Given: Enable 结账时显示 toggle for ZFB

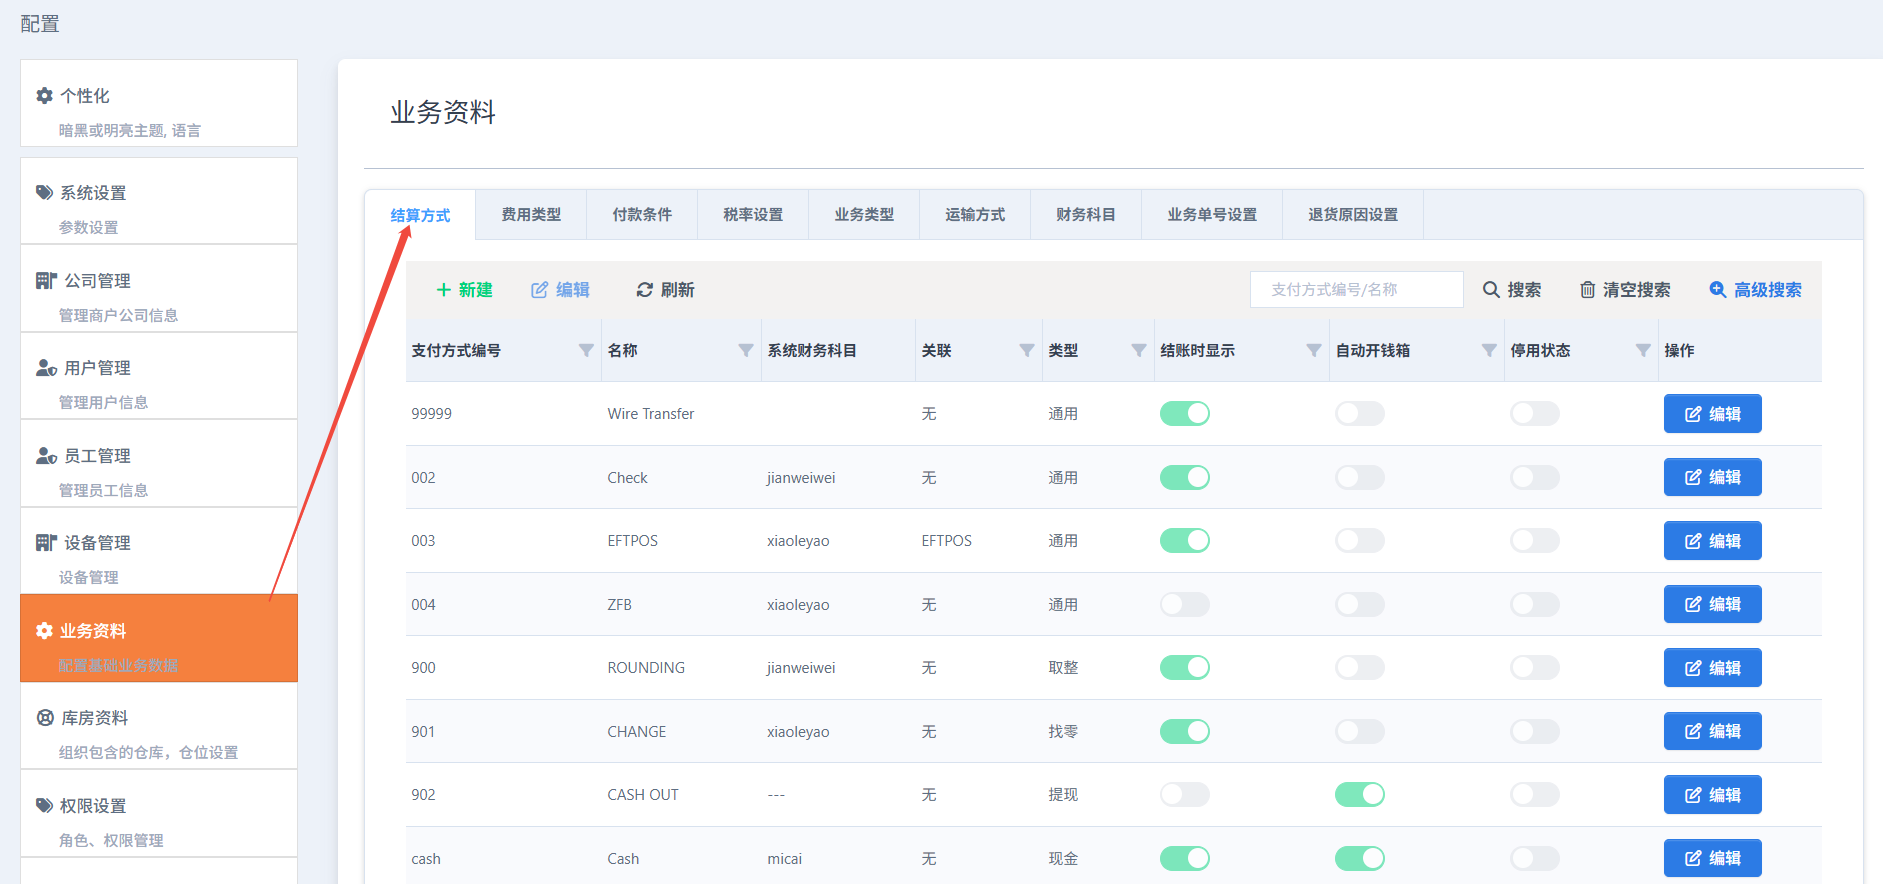Looking at the screenshot, I should 1185,605.
